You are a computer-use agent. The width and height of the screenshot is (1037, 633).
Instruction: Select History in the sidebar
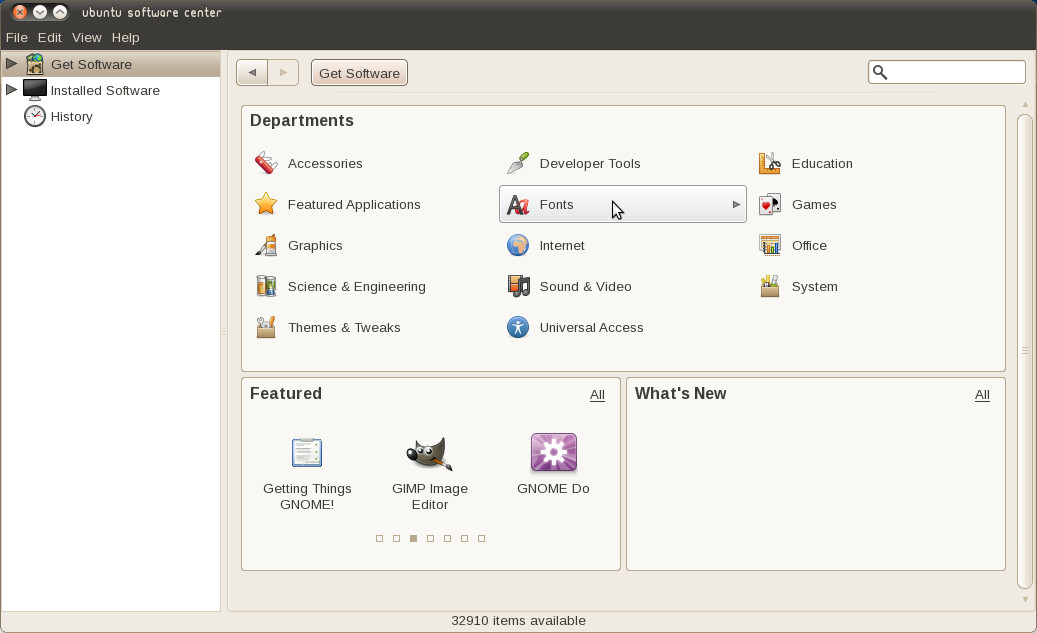point(71,116)
